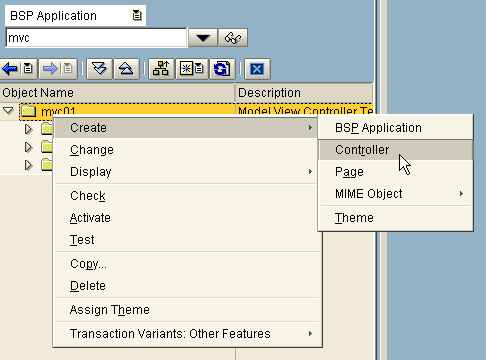Click Model View Controller description cell
This screenshot has height=360, width=486.
[x=305, y=110]
